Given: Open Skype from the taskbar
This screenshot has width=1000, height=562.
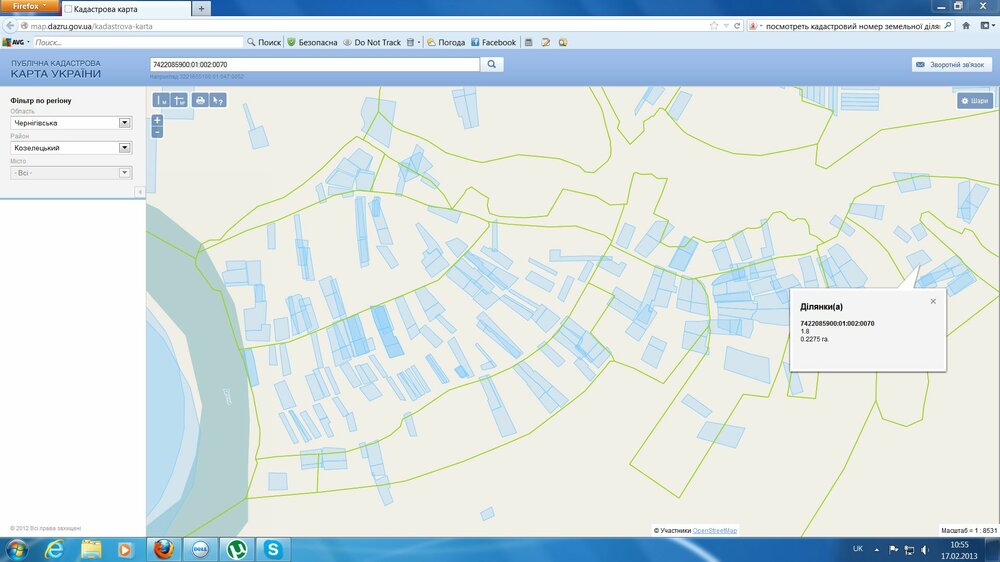Looking at the screenshot, I should [x=272, y=549].
